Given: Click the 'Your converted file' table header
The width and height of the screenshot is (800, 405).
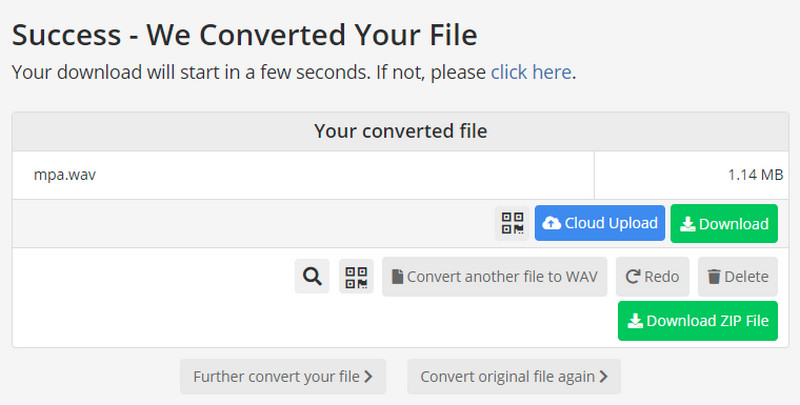Looking at the screenshot, I should click(401, 131).
